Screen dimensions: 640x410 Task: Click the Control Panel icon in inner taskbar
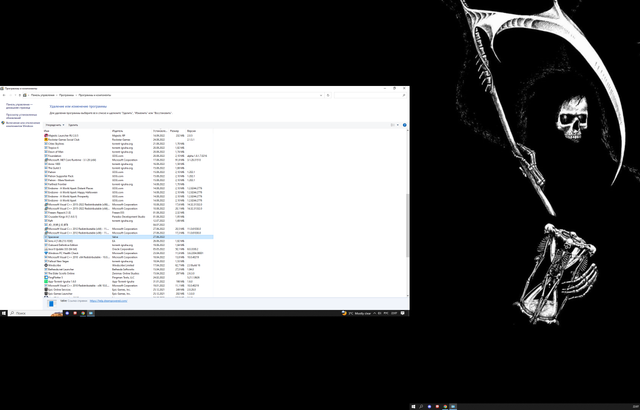[x=91, y=313]
